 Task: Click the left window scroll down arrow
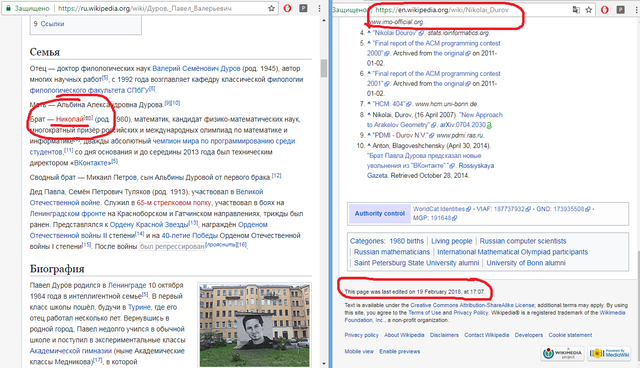(x=324, y=363)
